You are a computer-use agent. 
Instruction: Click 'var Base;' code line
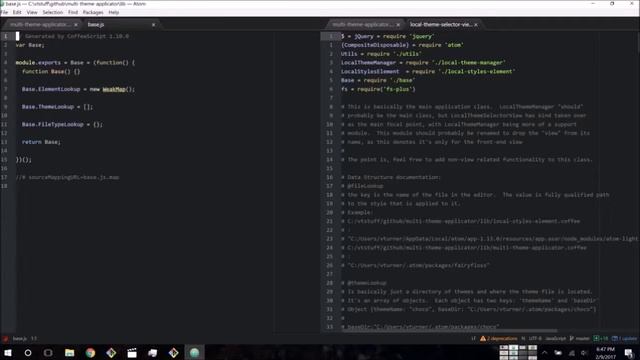(x=30, y=45)
